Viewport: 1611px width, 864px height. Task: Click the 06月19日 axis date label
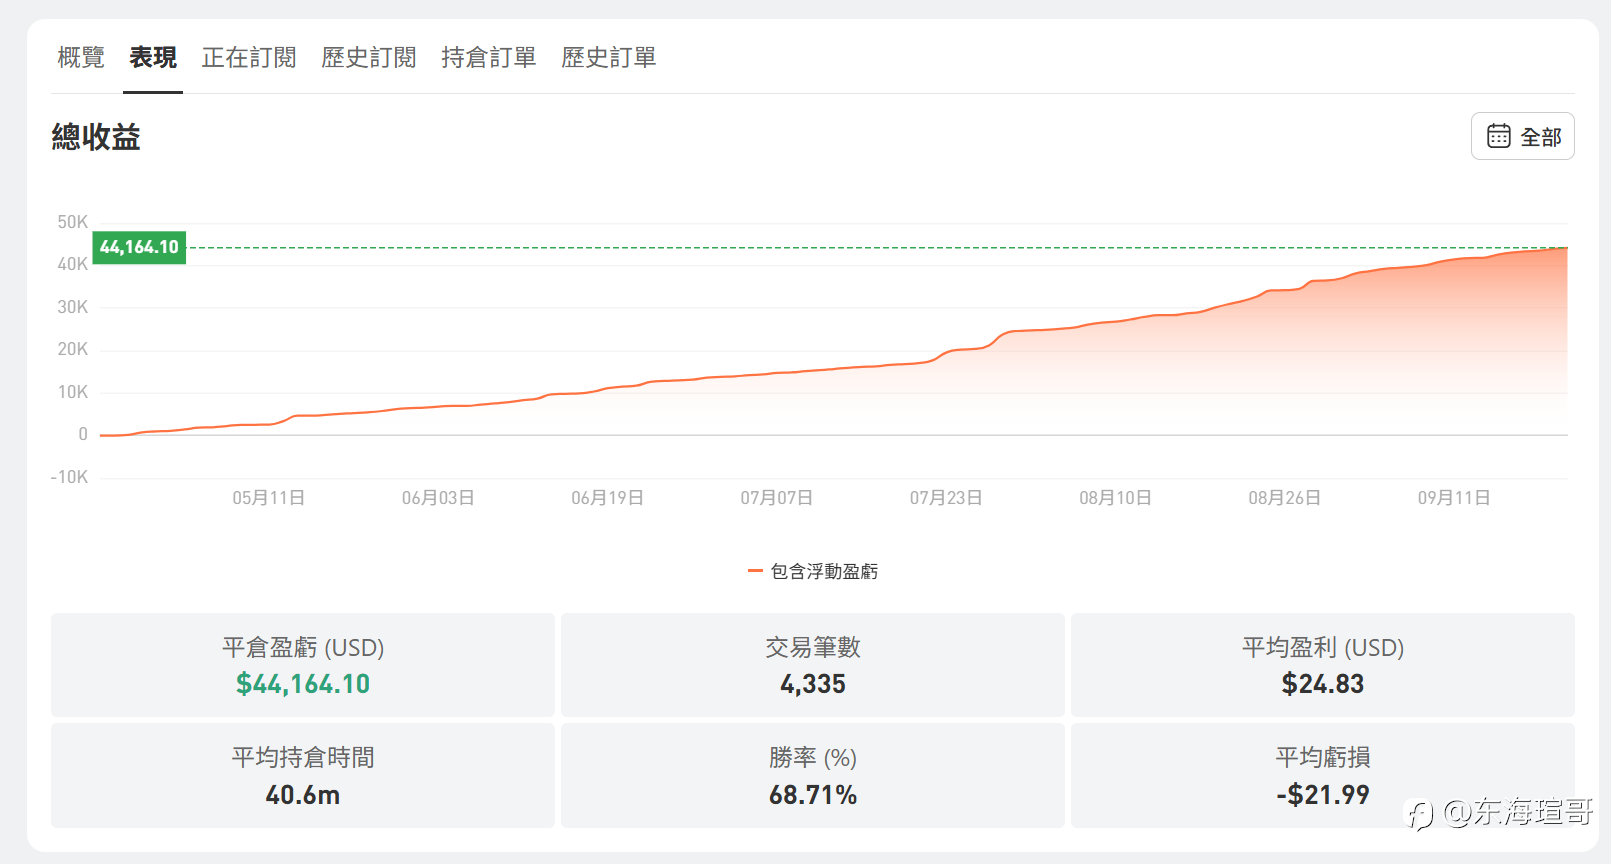[608, 498]
